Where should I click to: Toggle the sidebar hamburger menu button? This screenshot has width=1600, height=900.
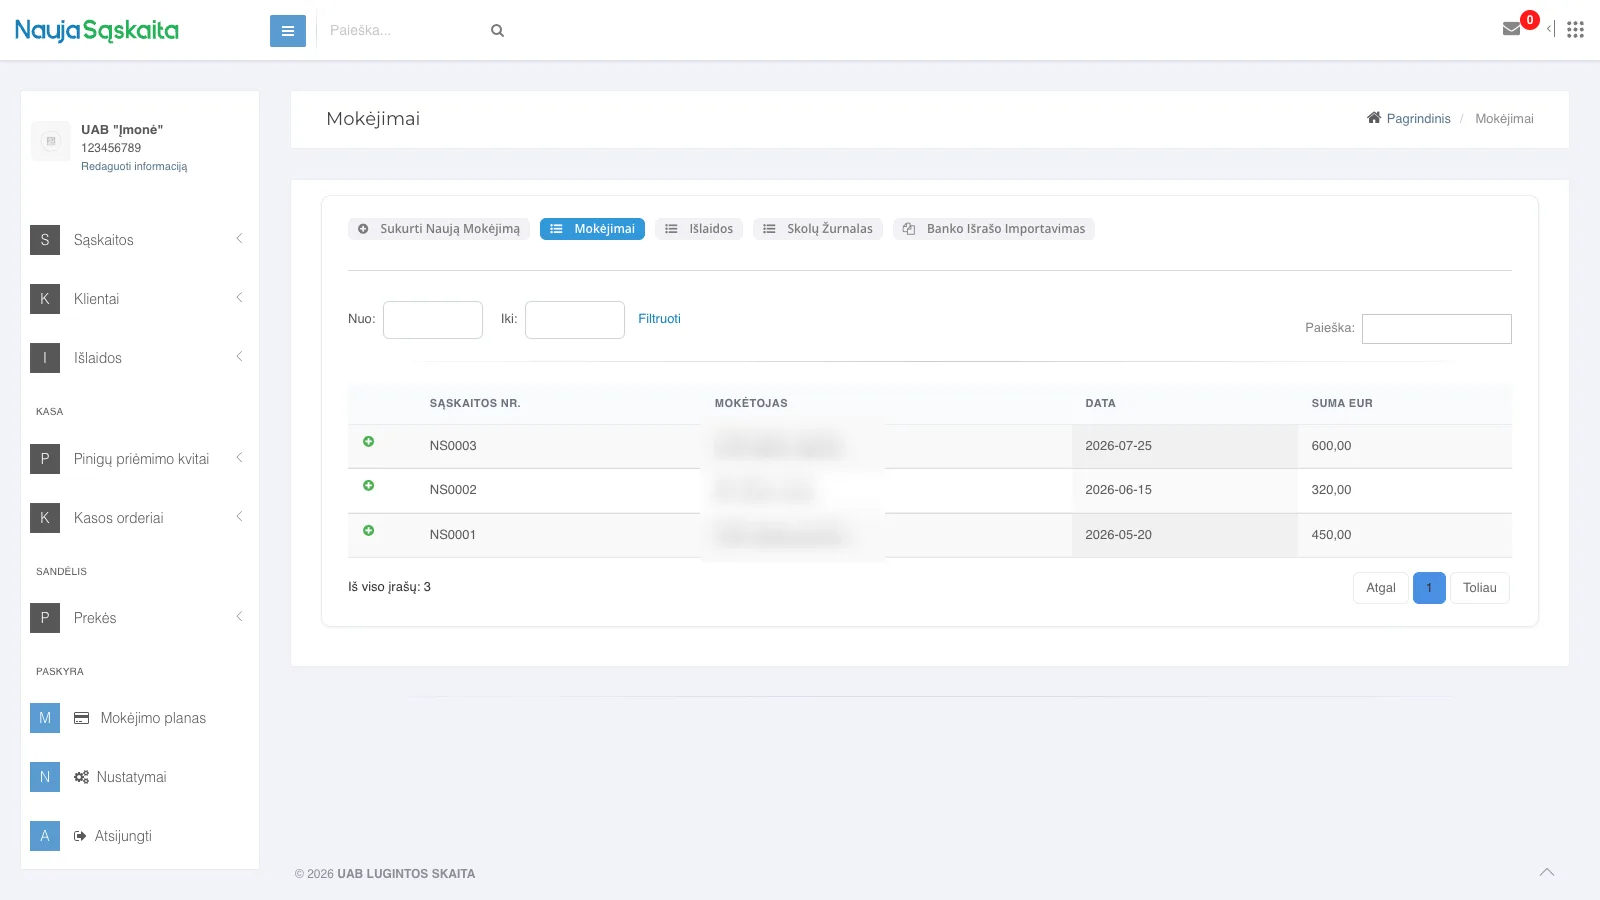tap(288, 31)
